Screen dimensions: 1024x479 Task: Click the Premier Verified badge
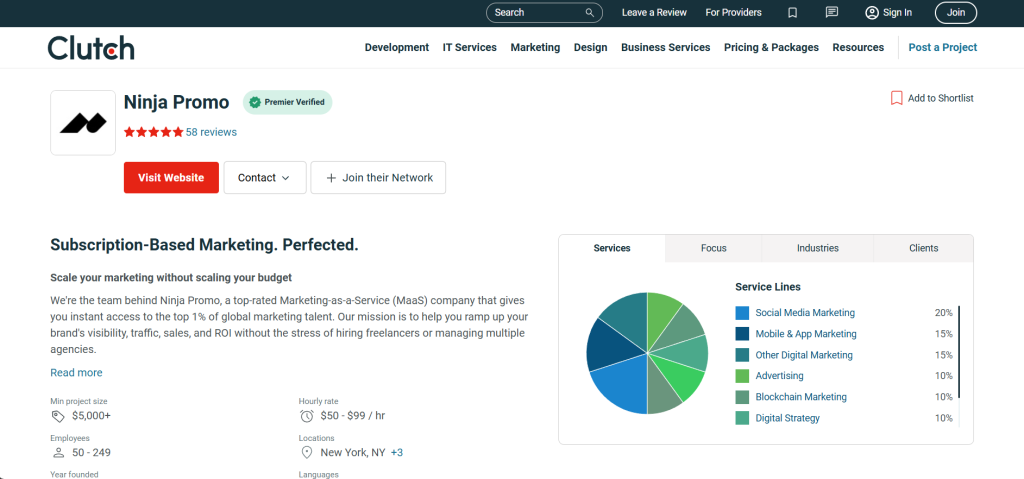pos(287,102)
